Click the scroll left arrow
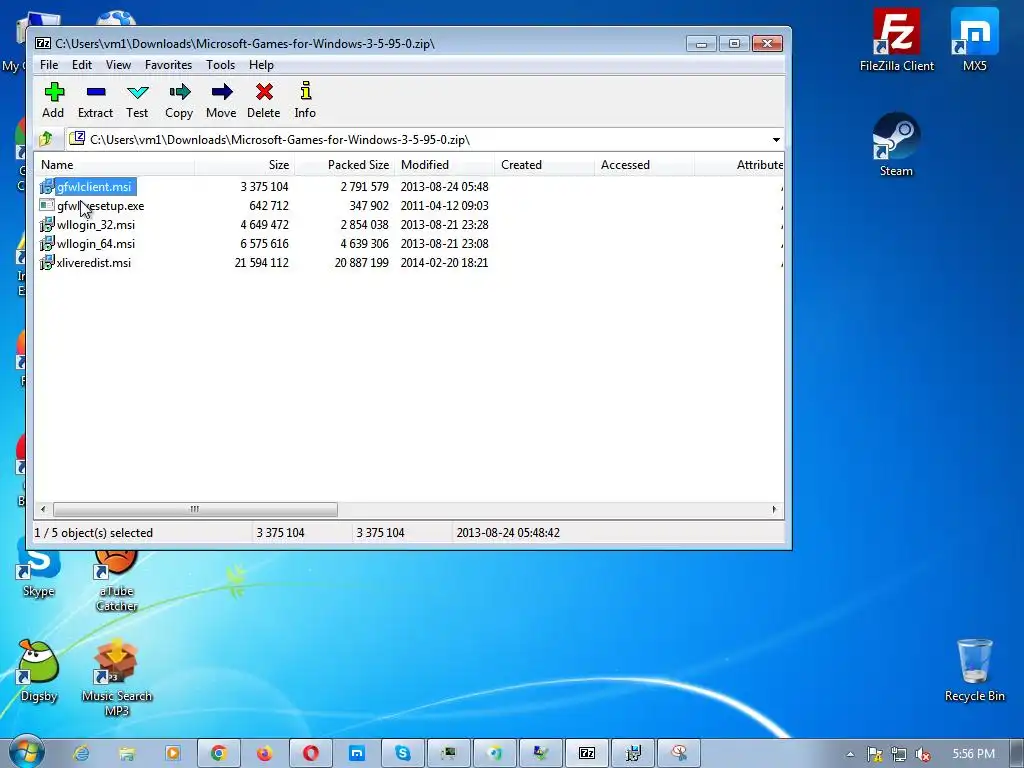The width and height of the screenshot is (1024, 768). click(43, 509)
